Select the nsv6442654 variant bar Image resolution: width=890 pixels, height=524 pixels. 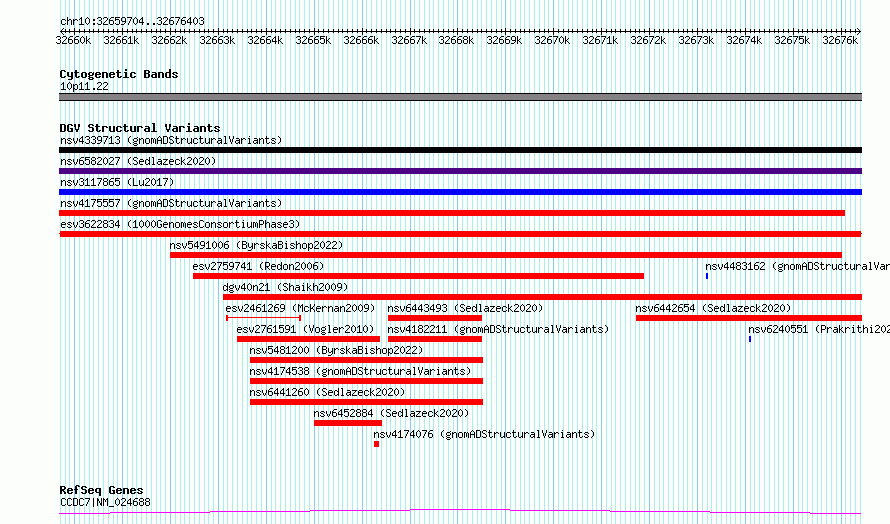749,318
